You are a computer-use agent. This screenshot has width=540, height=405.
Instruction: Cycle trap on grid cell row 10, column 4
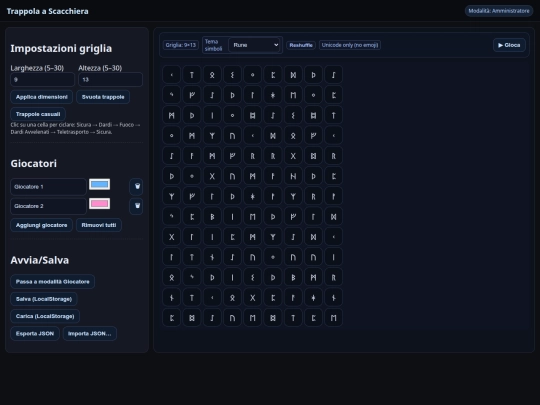[x=232, y=257]
